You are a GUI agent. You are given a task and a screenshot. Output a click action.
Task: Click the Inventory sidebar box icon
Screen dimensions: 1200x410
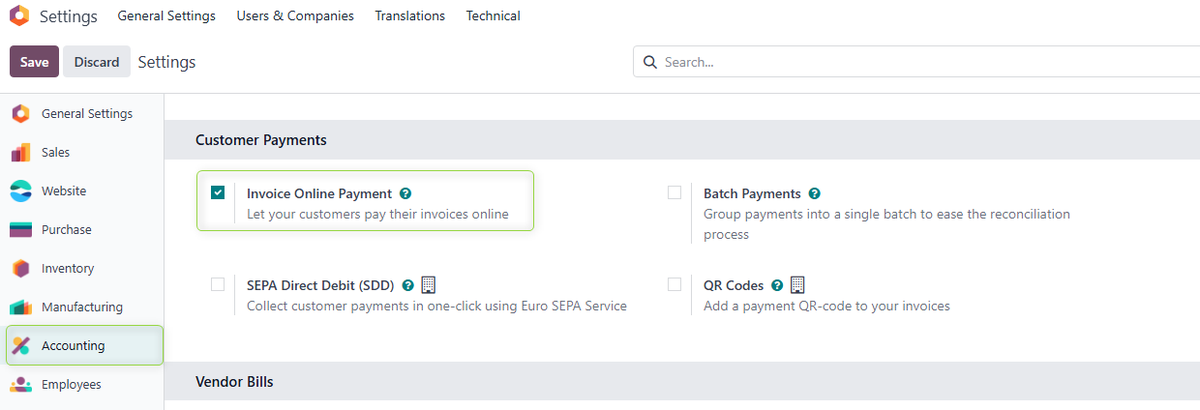point(21,268)
